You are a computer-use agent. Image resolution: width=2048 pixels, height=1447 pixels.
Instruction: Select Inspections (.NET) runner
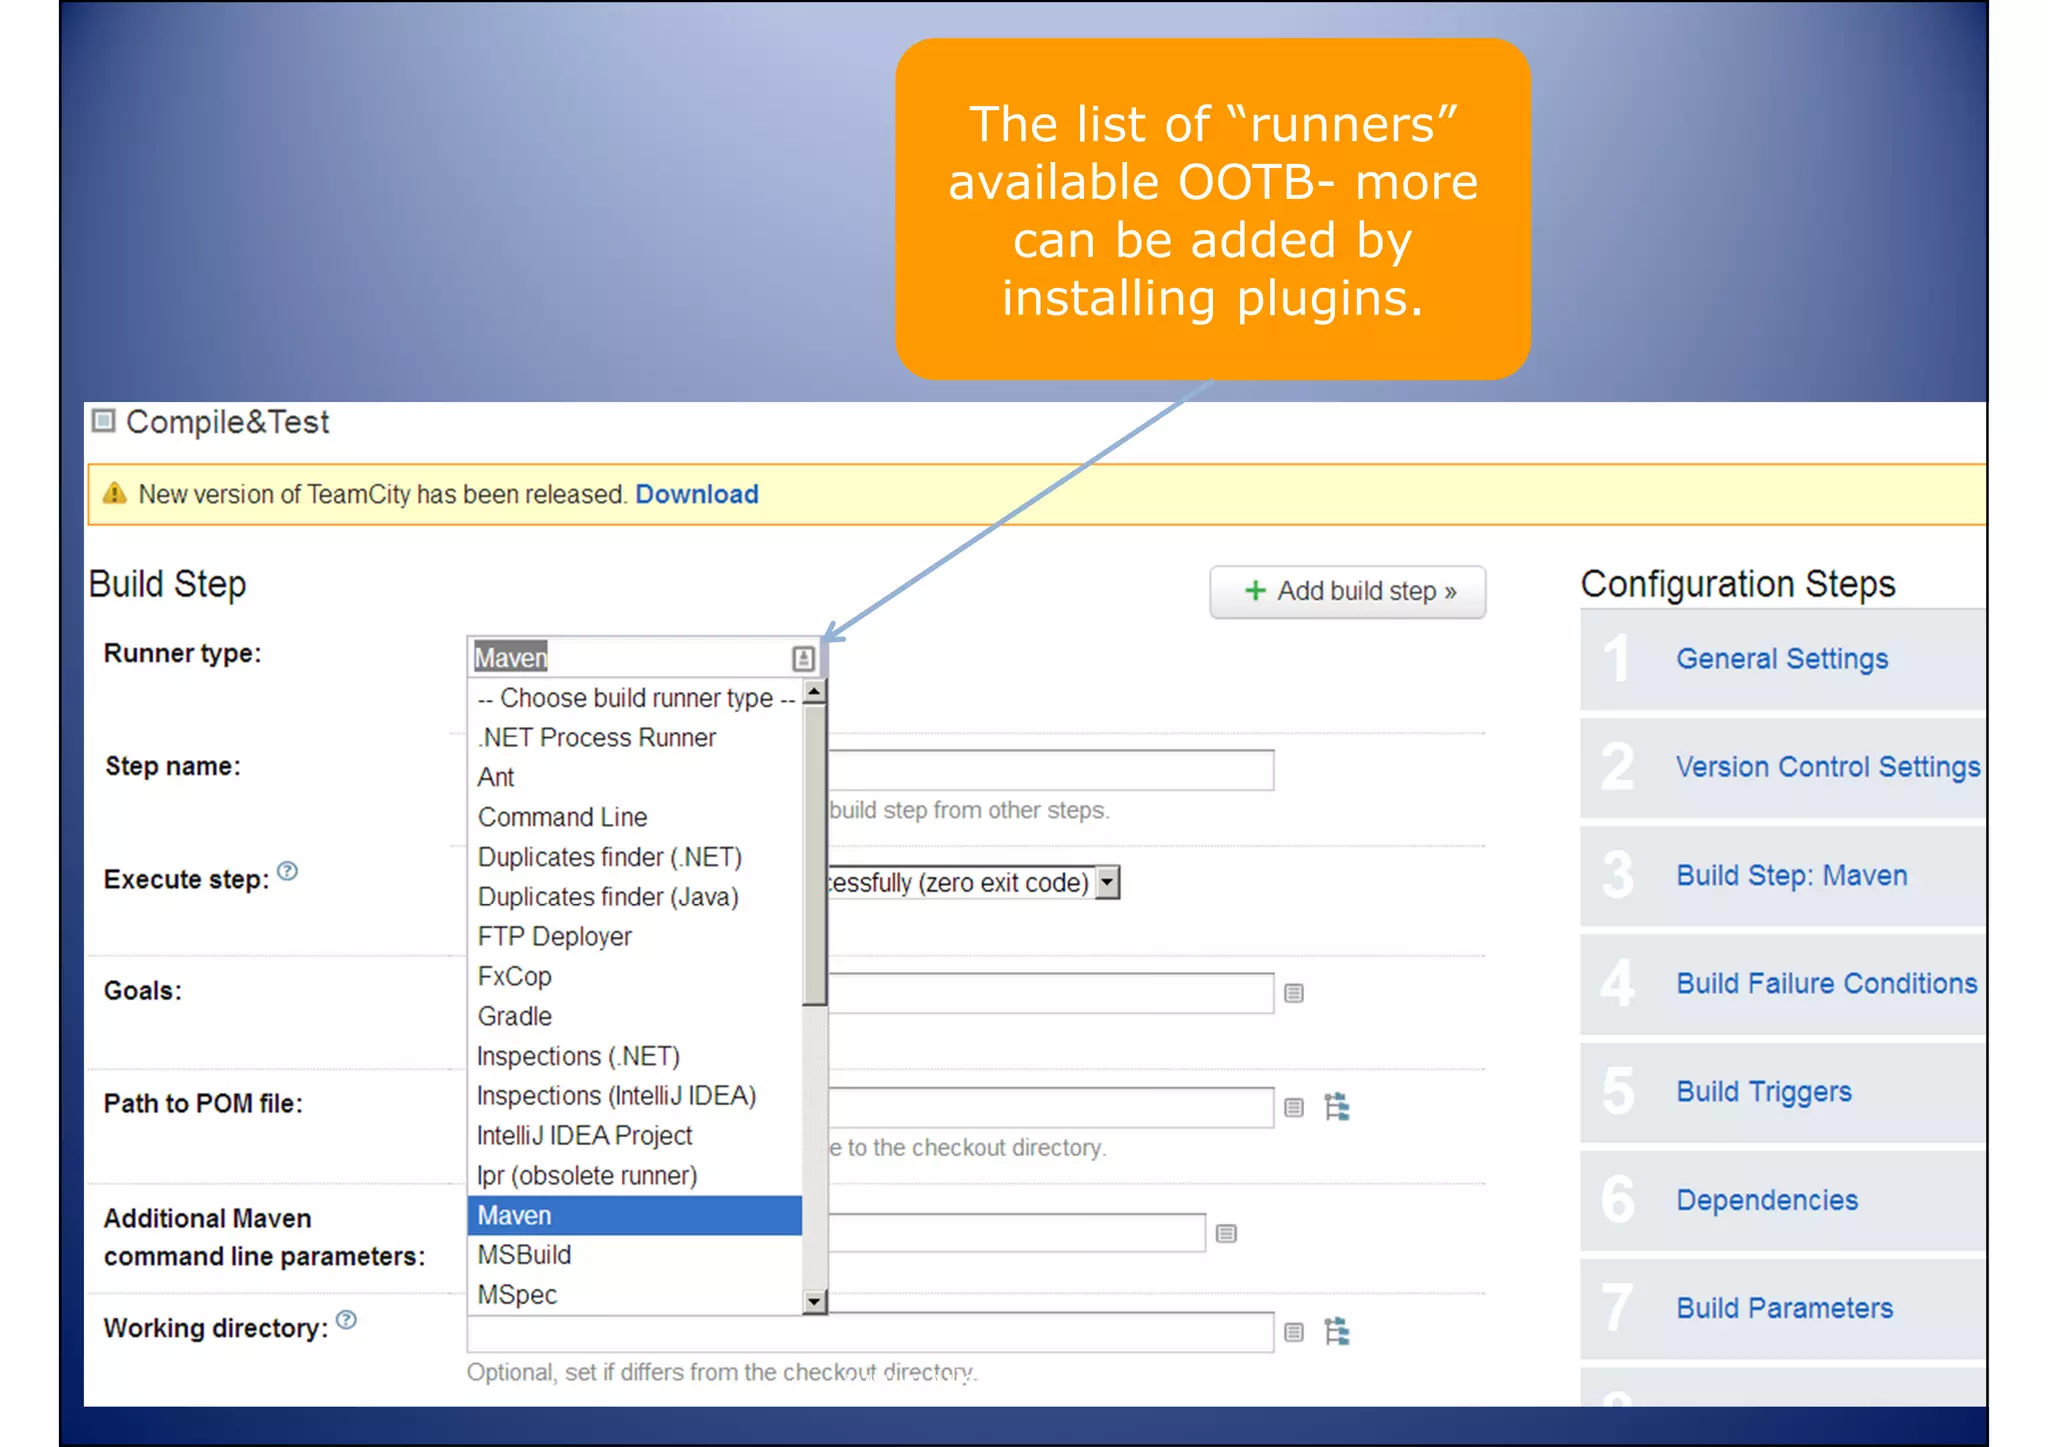tap(635, 1056)
